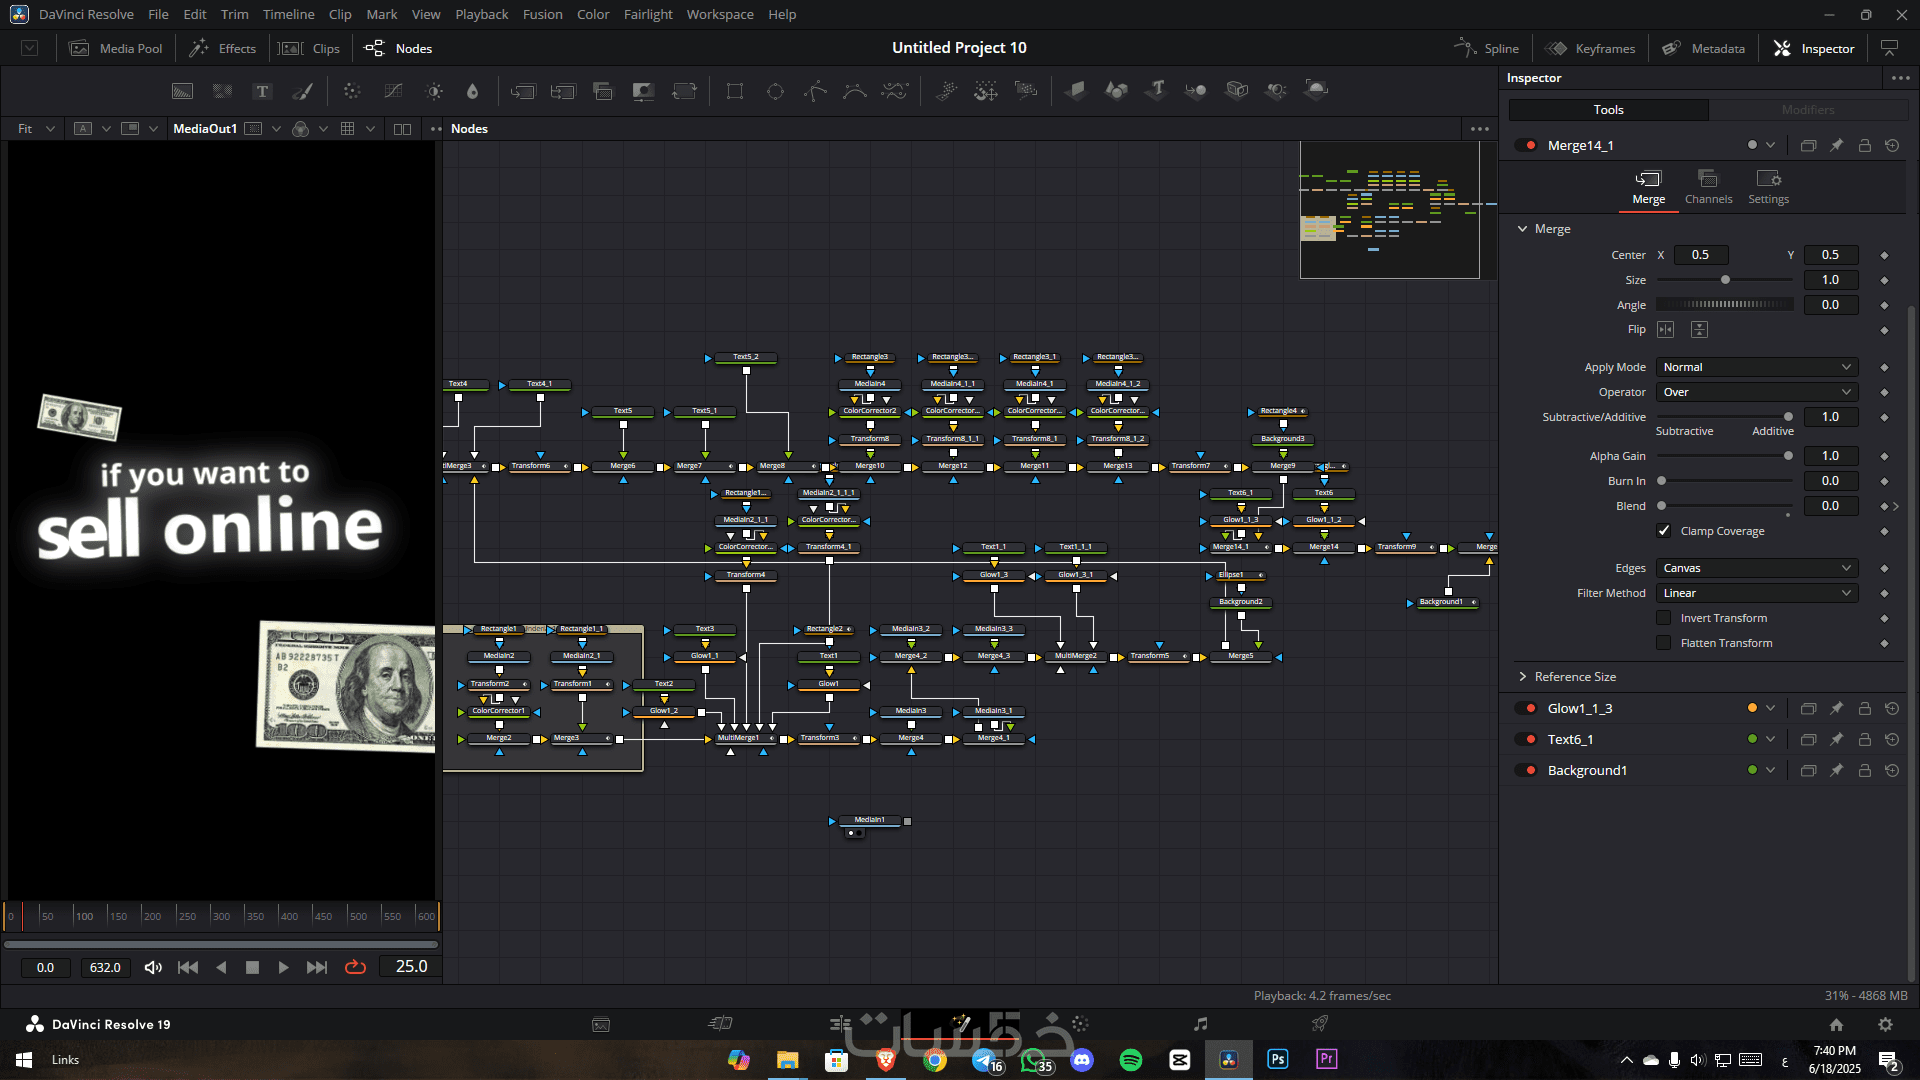Enable Flatten Transform checkbox
1920x1080 pixels.
[1664, 643]
